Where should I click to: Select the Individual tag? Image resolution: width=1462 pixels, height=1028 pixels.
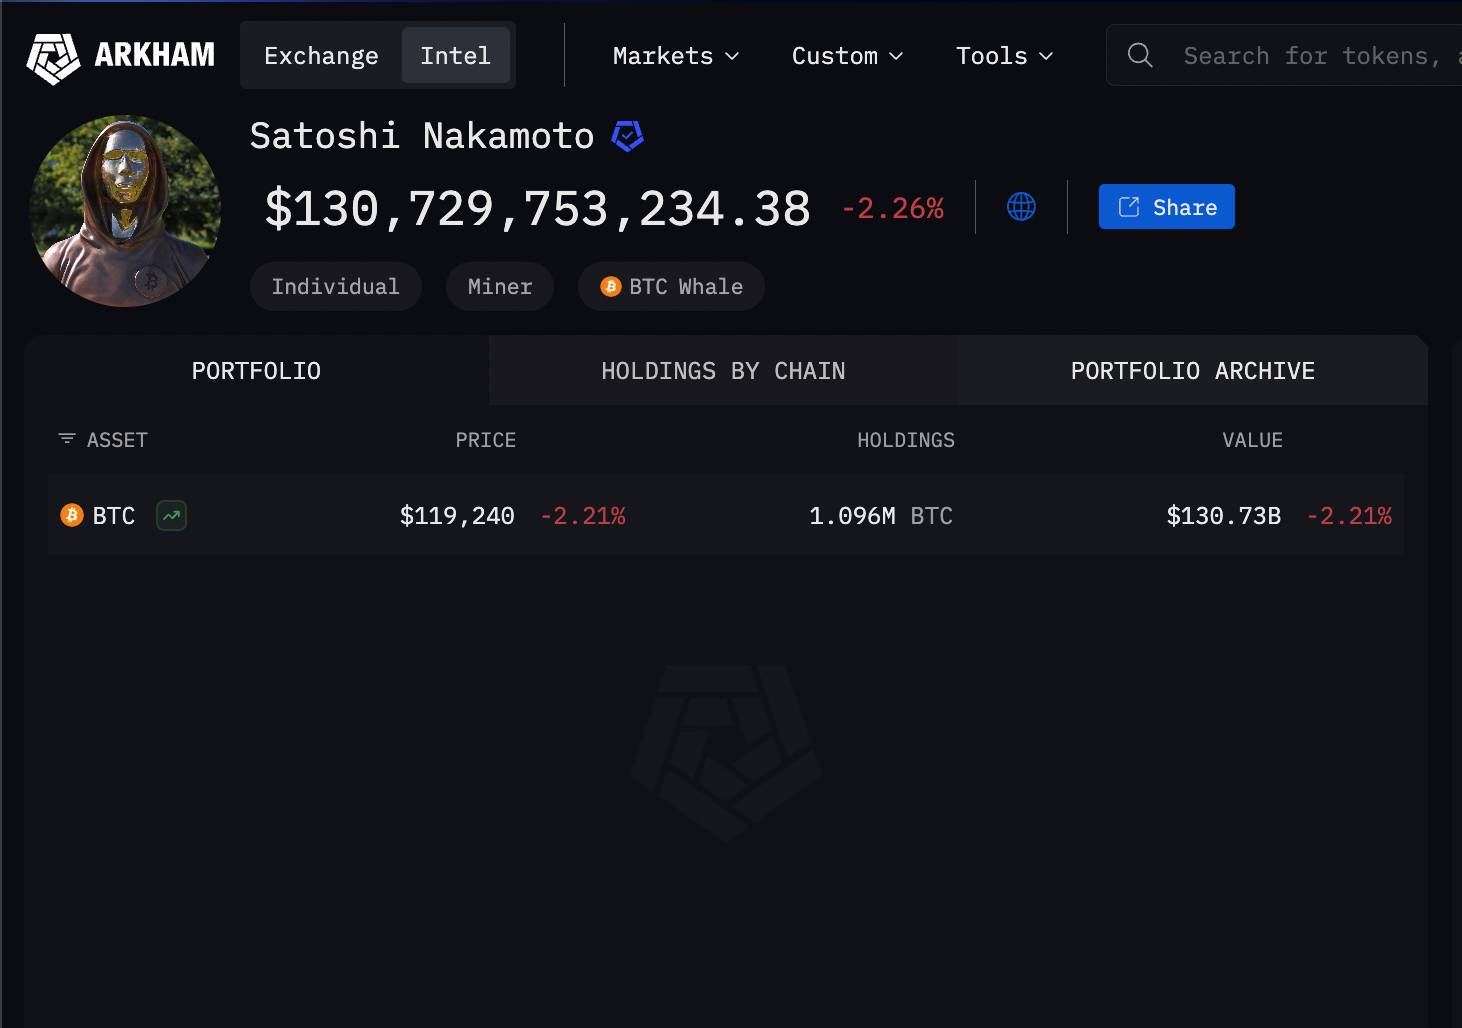pyautogui.click(x=335, y=286)
